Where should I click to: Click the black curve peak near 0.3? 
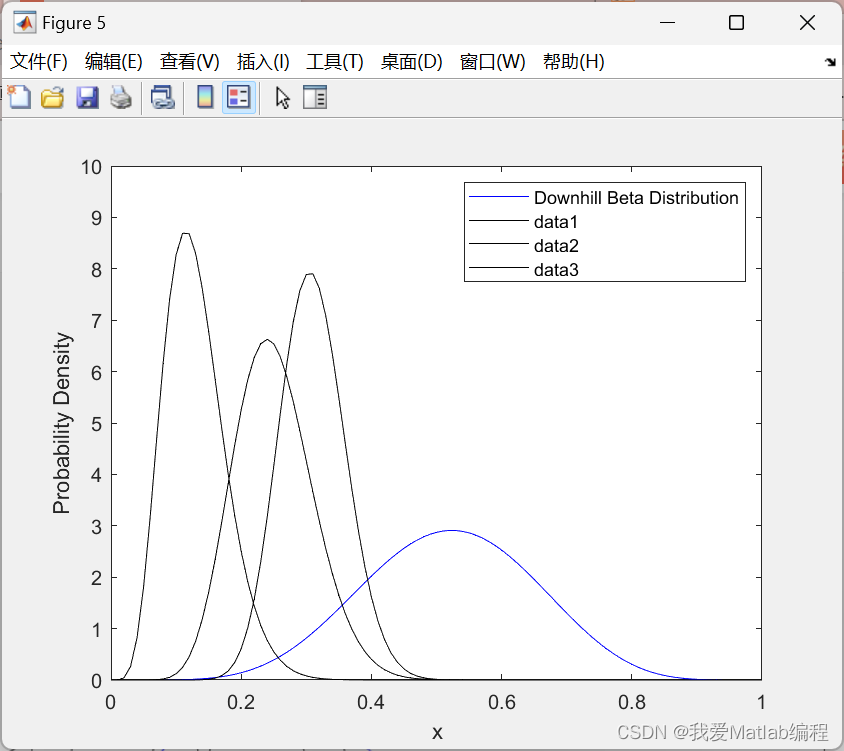(310, 274)
